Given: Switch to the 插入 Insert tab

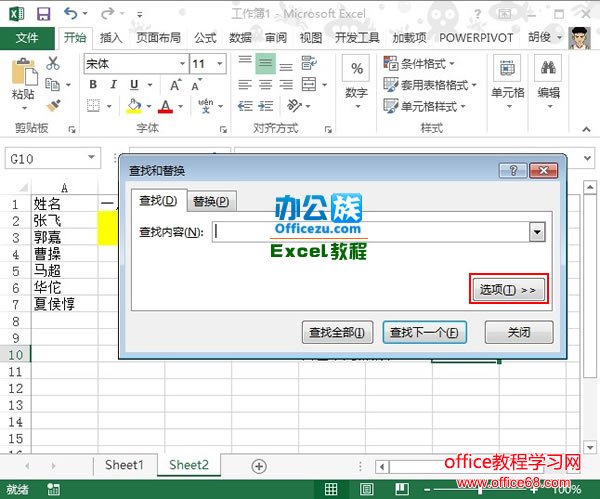Looking at the screenshot, I should pyautogui.click(x=111, y=38).
